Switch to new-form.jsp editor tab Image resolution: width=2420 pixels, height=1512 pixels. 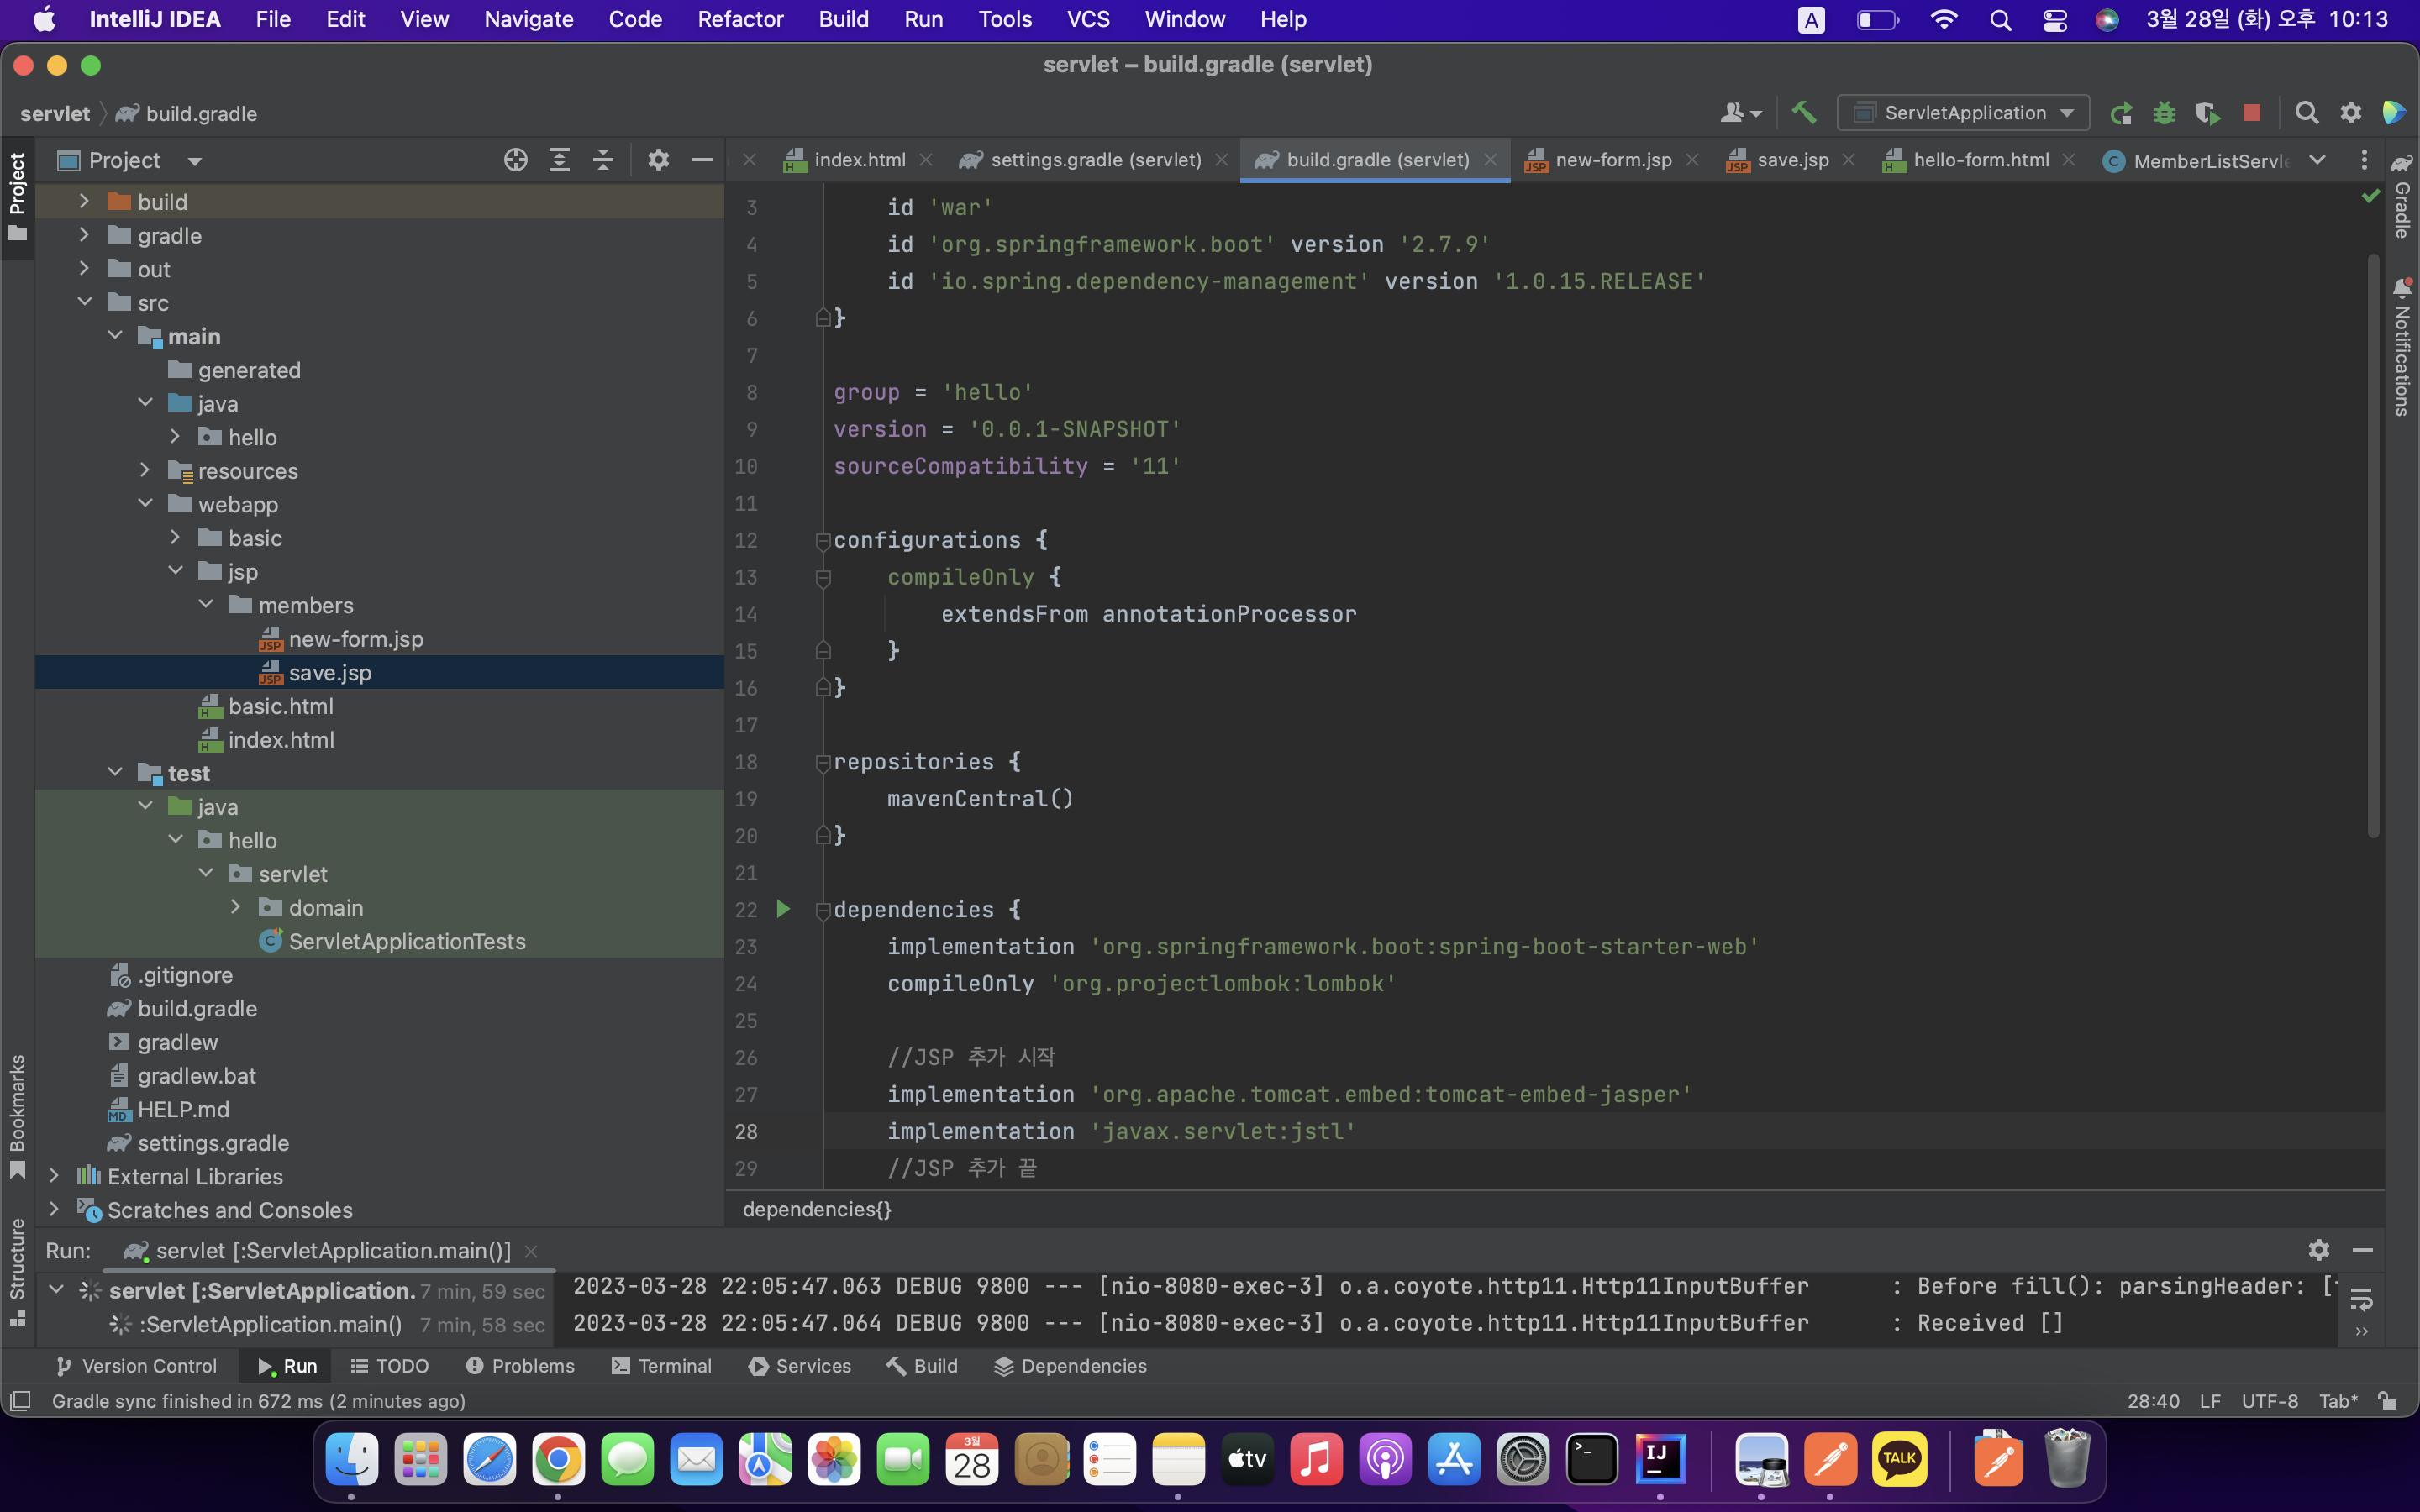(x=1612, y=160)
